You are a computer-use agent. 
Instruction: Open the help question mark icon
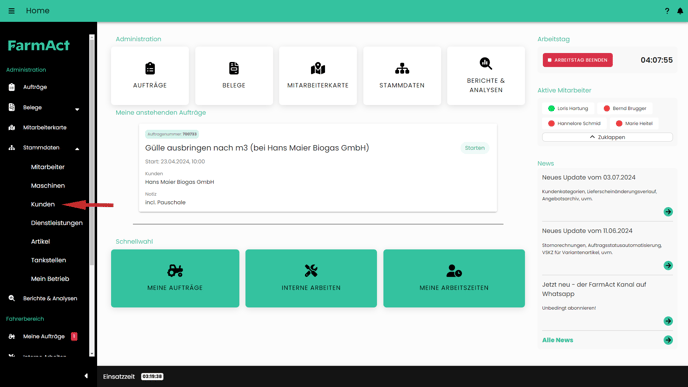[x=667, y=11]
